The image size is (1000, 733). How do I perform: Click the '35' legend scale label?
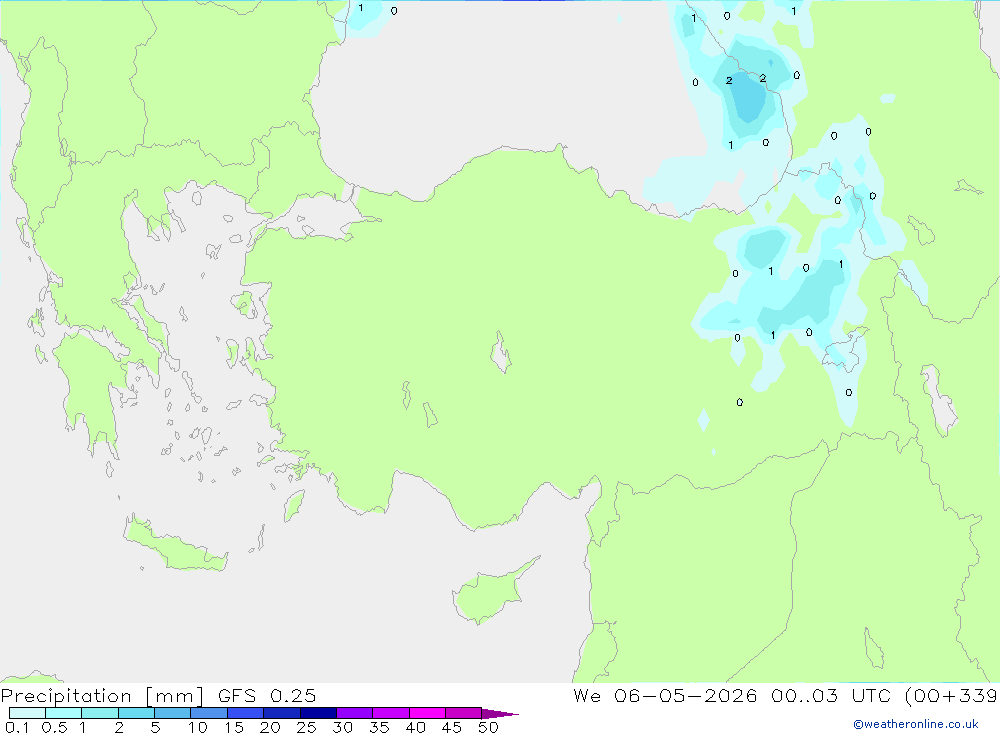coord(379,727)
